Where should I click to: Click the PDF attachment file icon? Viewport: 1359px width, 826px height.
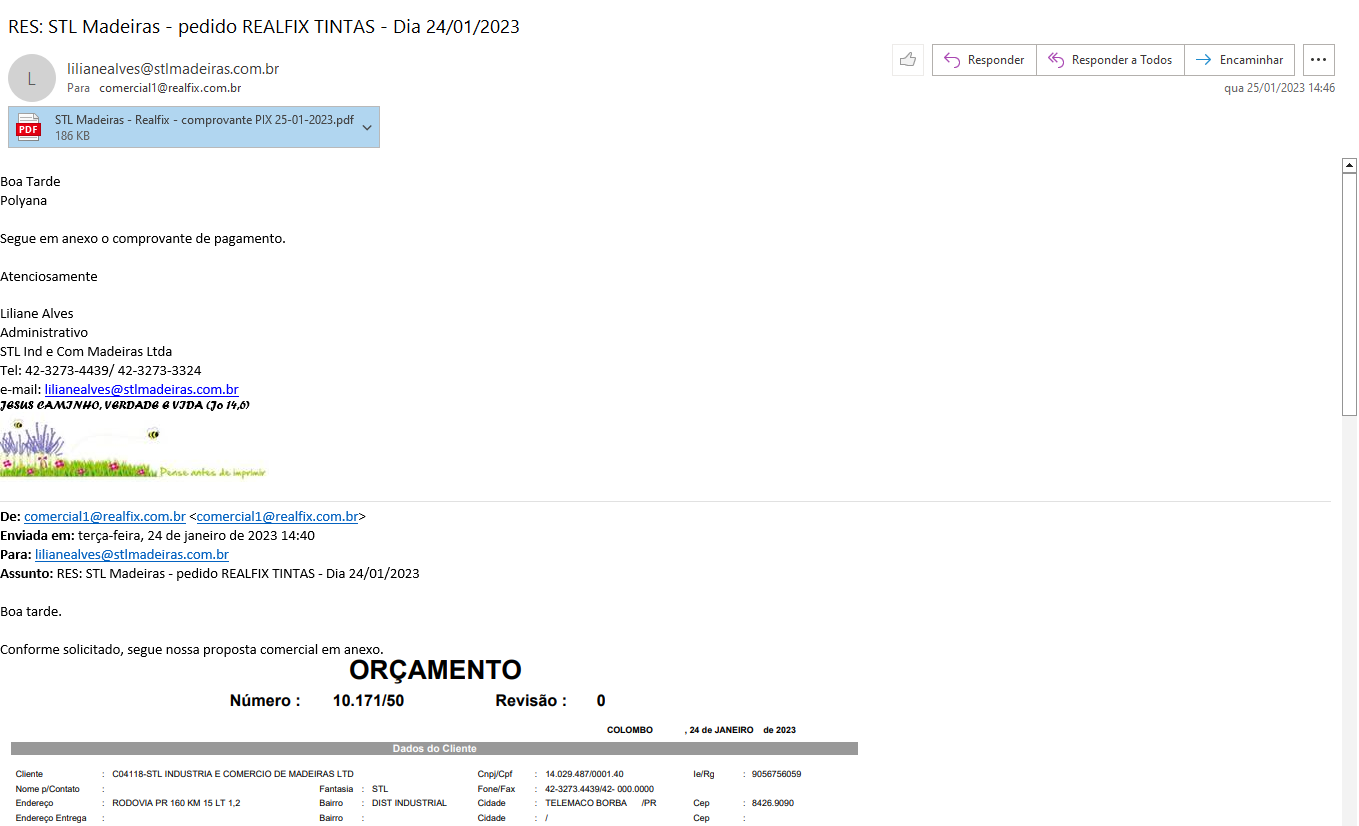[x=29, y=127]
